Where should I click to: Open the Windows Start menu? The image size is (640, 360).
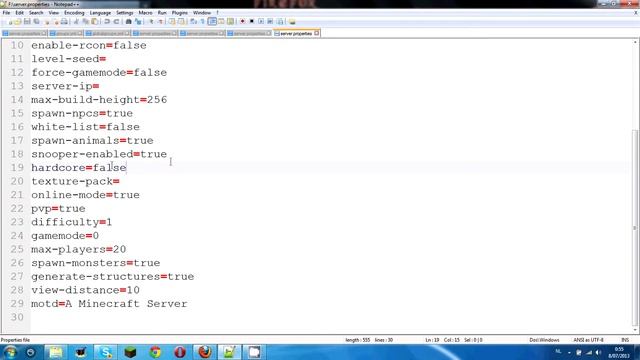pos(10,352)
